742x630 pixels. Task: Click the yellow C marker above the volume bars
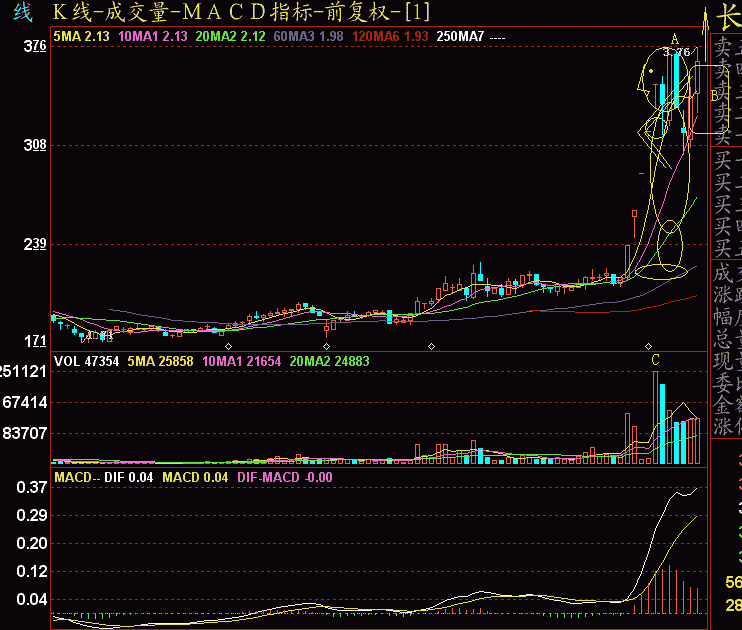coord(656,359)
